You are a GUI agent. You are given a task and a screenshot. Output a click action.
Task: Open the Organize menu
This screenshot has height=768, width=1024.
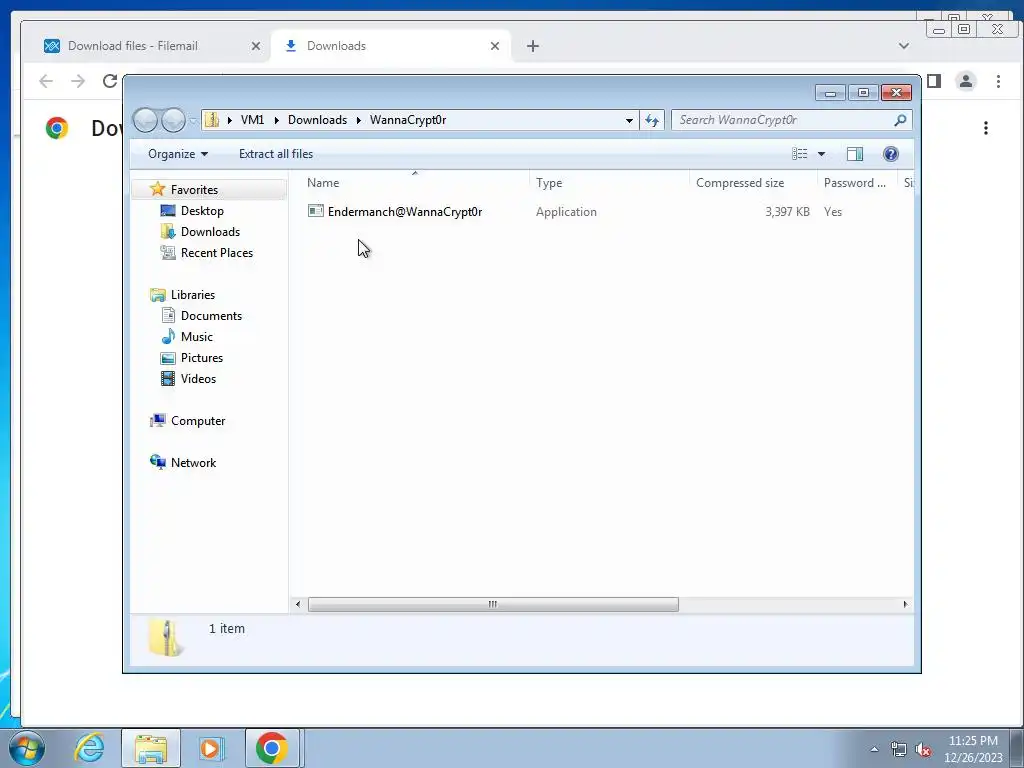click(178, 154)
